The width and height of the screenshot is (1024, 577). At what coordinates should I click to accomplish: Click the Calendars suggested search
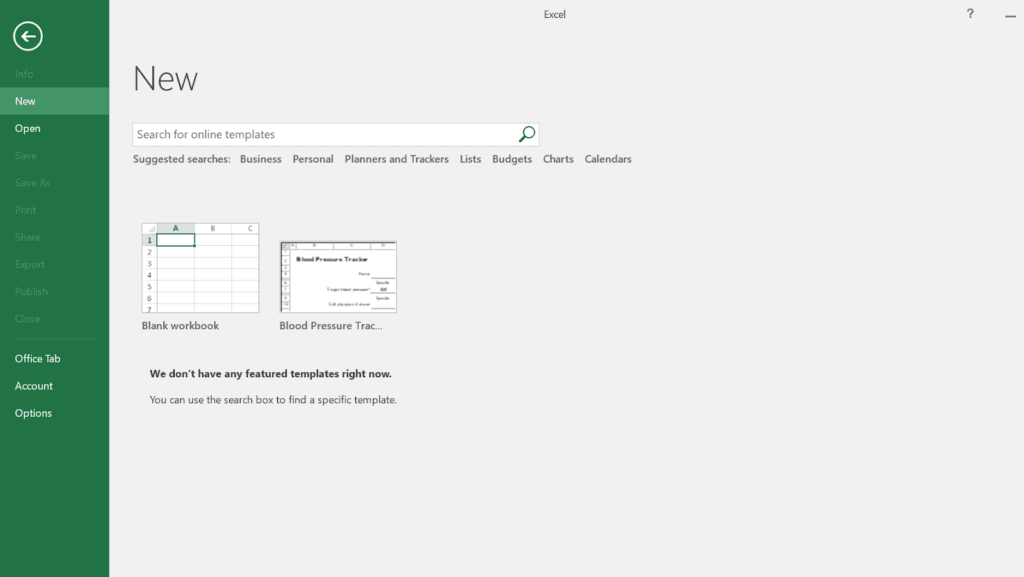click(608, 159)
